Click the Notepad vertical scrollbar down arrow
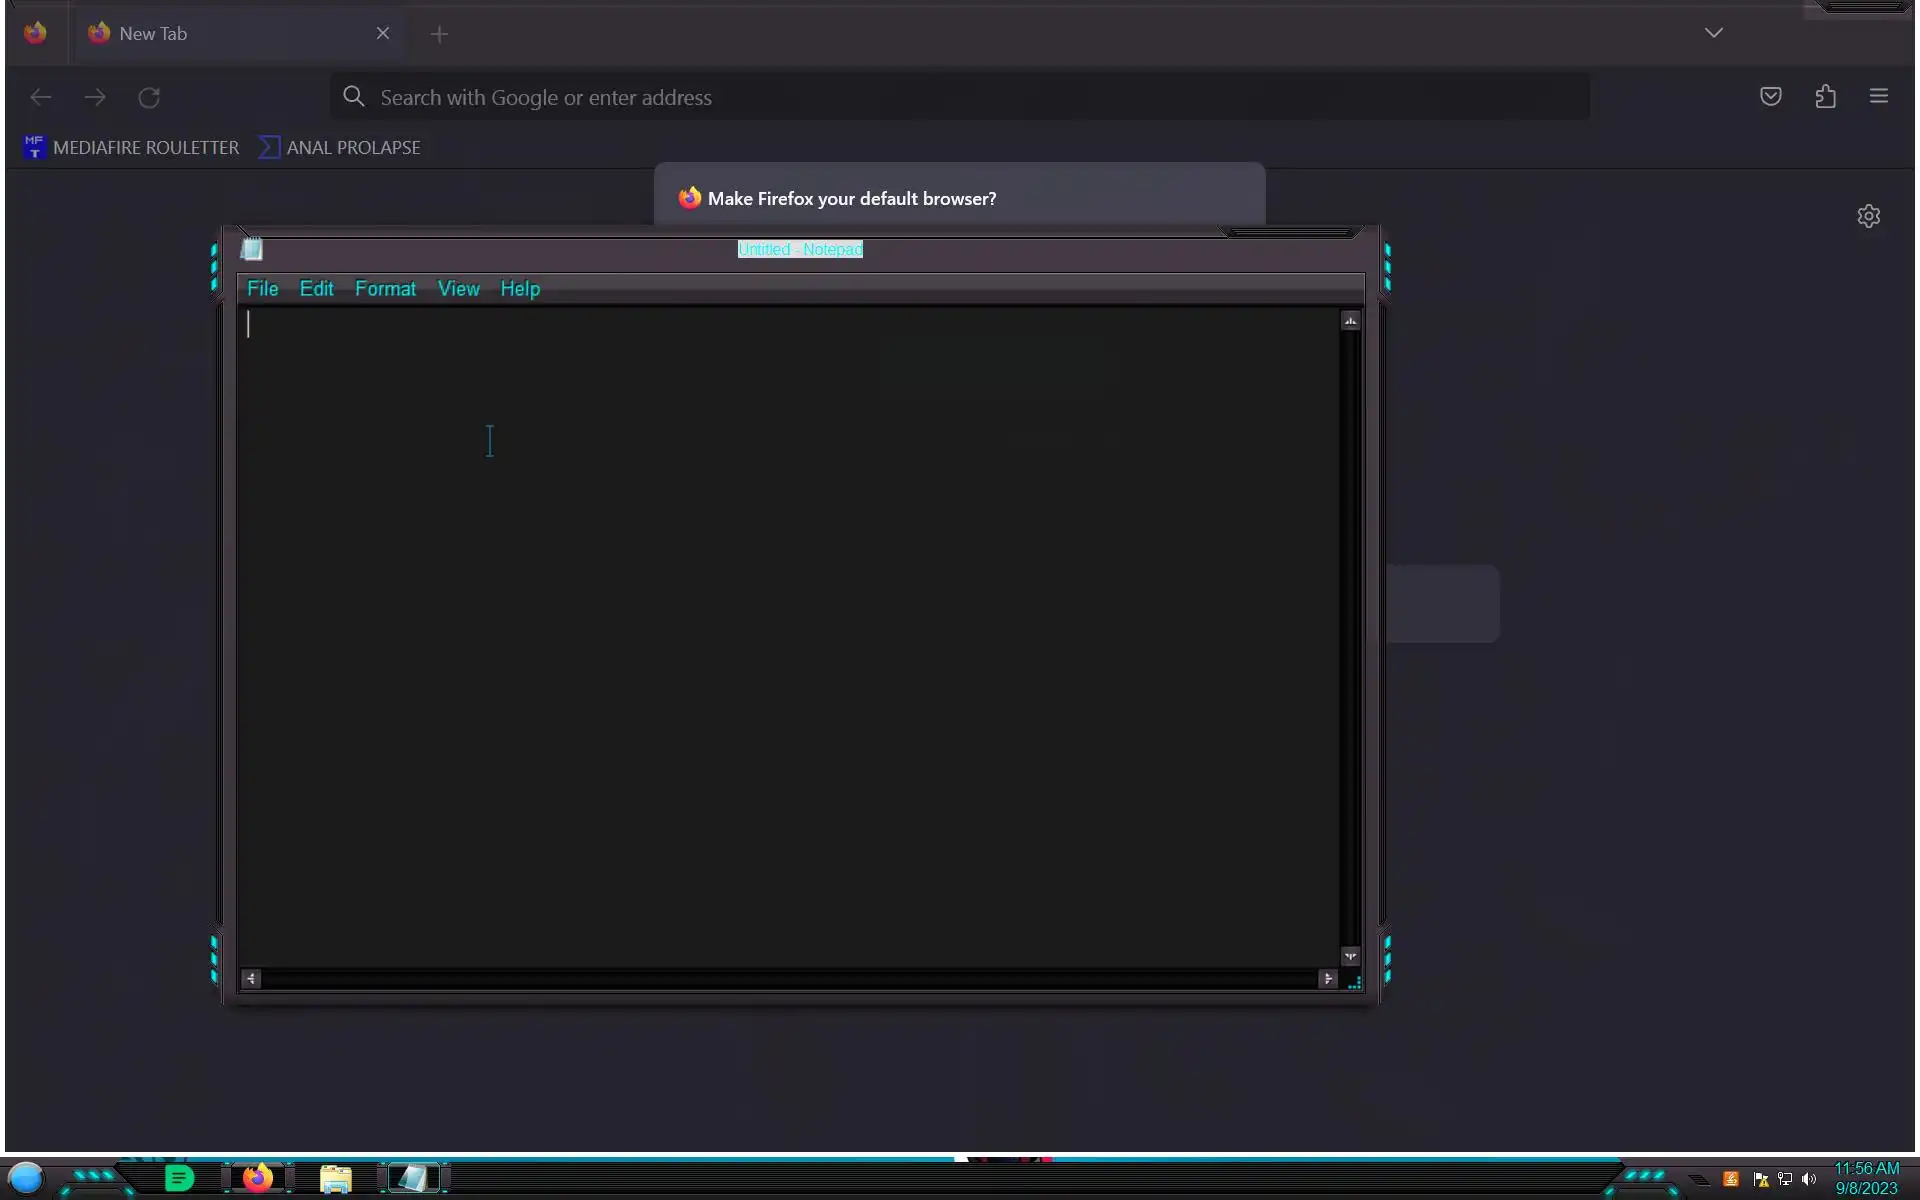This screenshot has width=1920, height=1200. click(1350, 956)
